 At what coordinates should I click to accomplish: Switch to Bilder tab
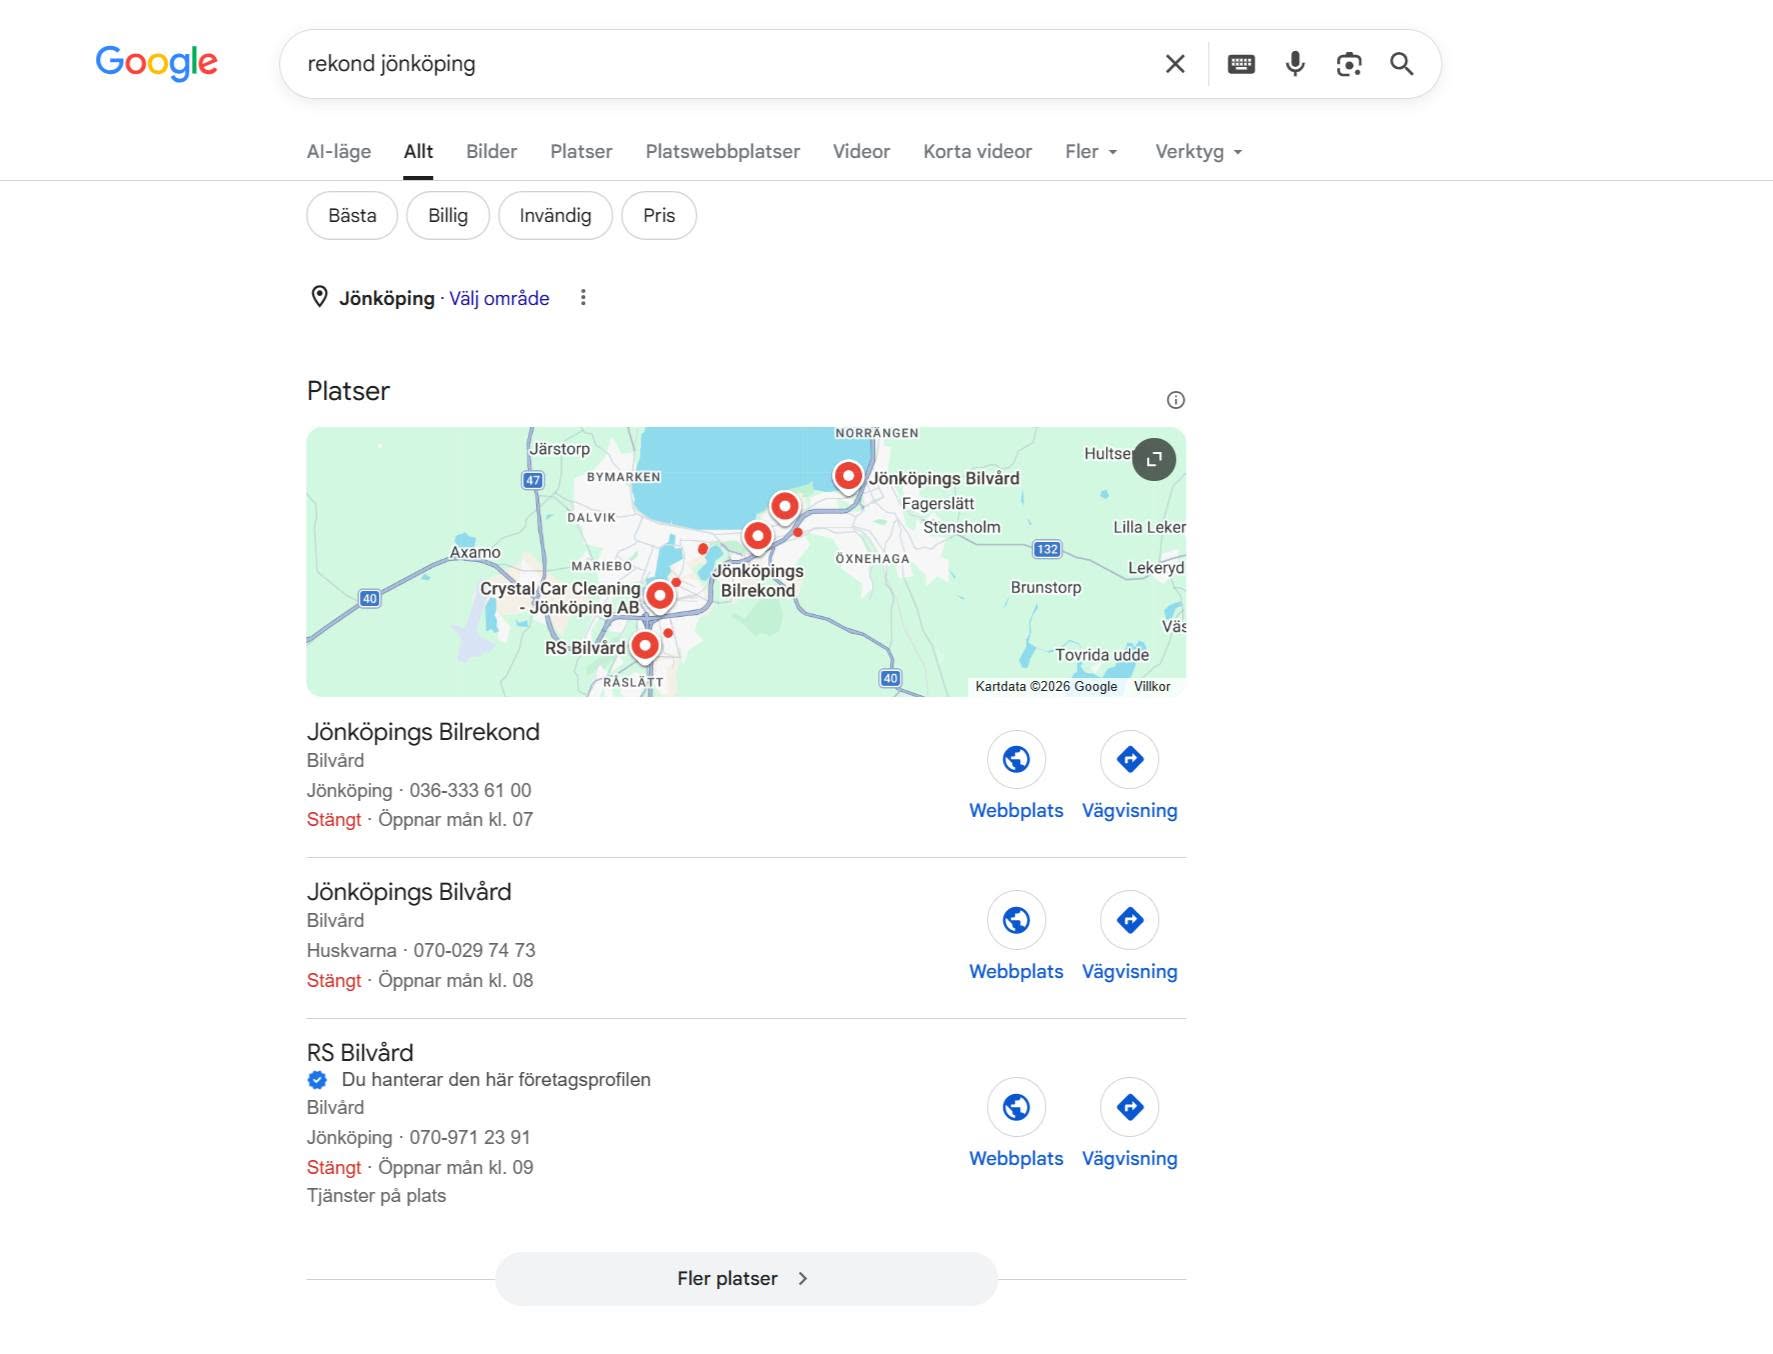pos(491,151)
